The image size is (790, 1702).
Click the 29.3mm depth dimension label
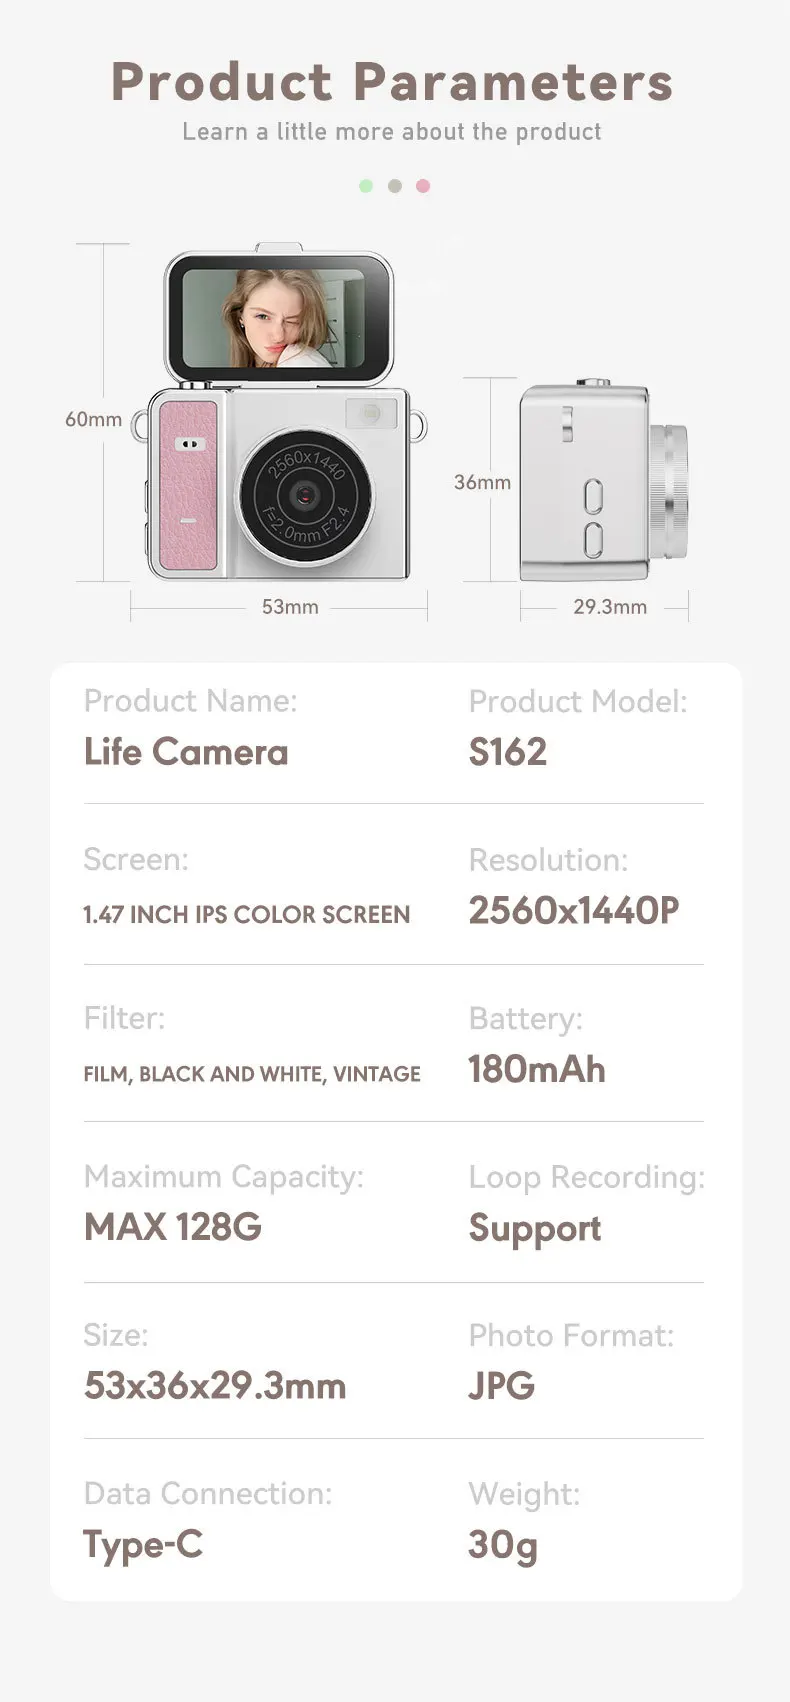pyautogui.click(x=610, y=606)
